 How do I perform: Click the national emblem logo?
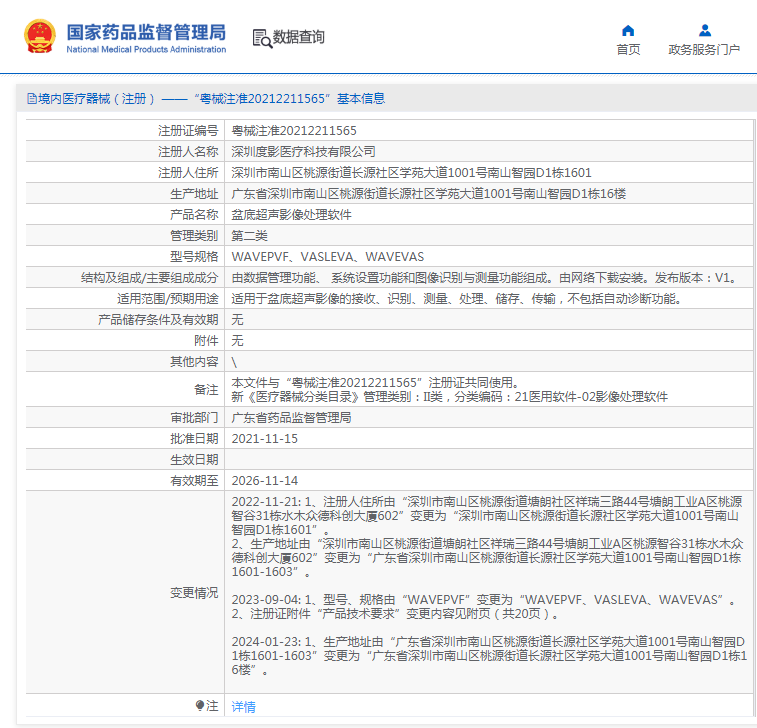pyautogui.click(x=40, y=36)
